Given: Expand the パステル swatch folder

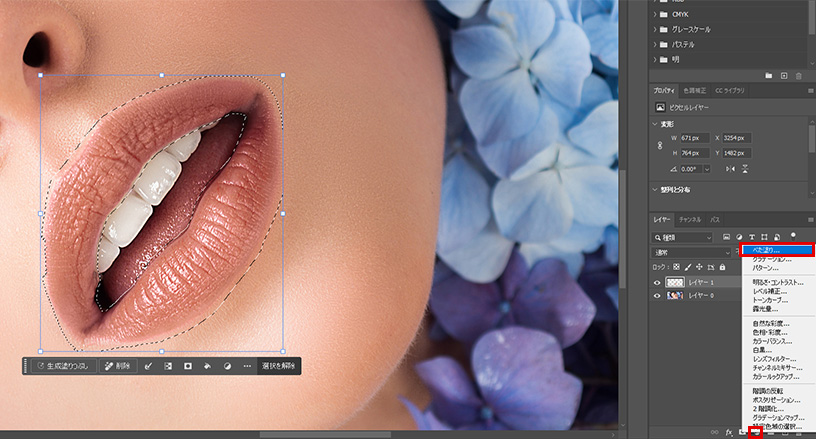Looking at the screenshot, I should pyautogui.click(x=655, y=44).
